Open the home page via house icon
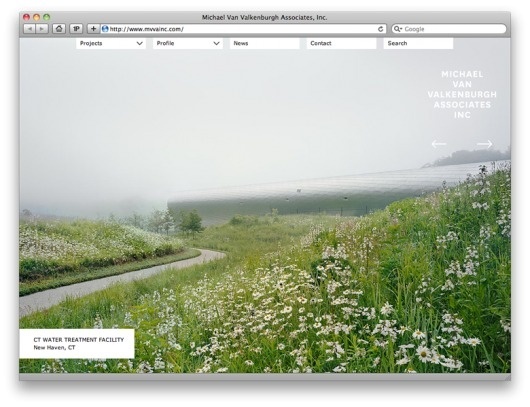This screenshot has width=530, height=407. pos(59,29)
